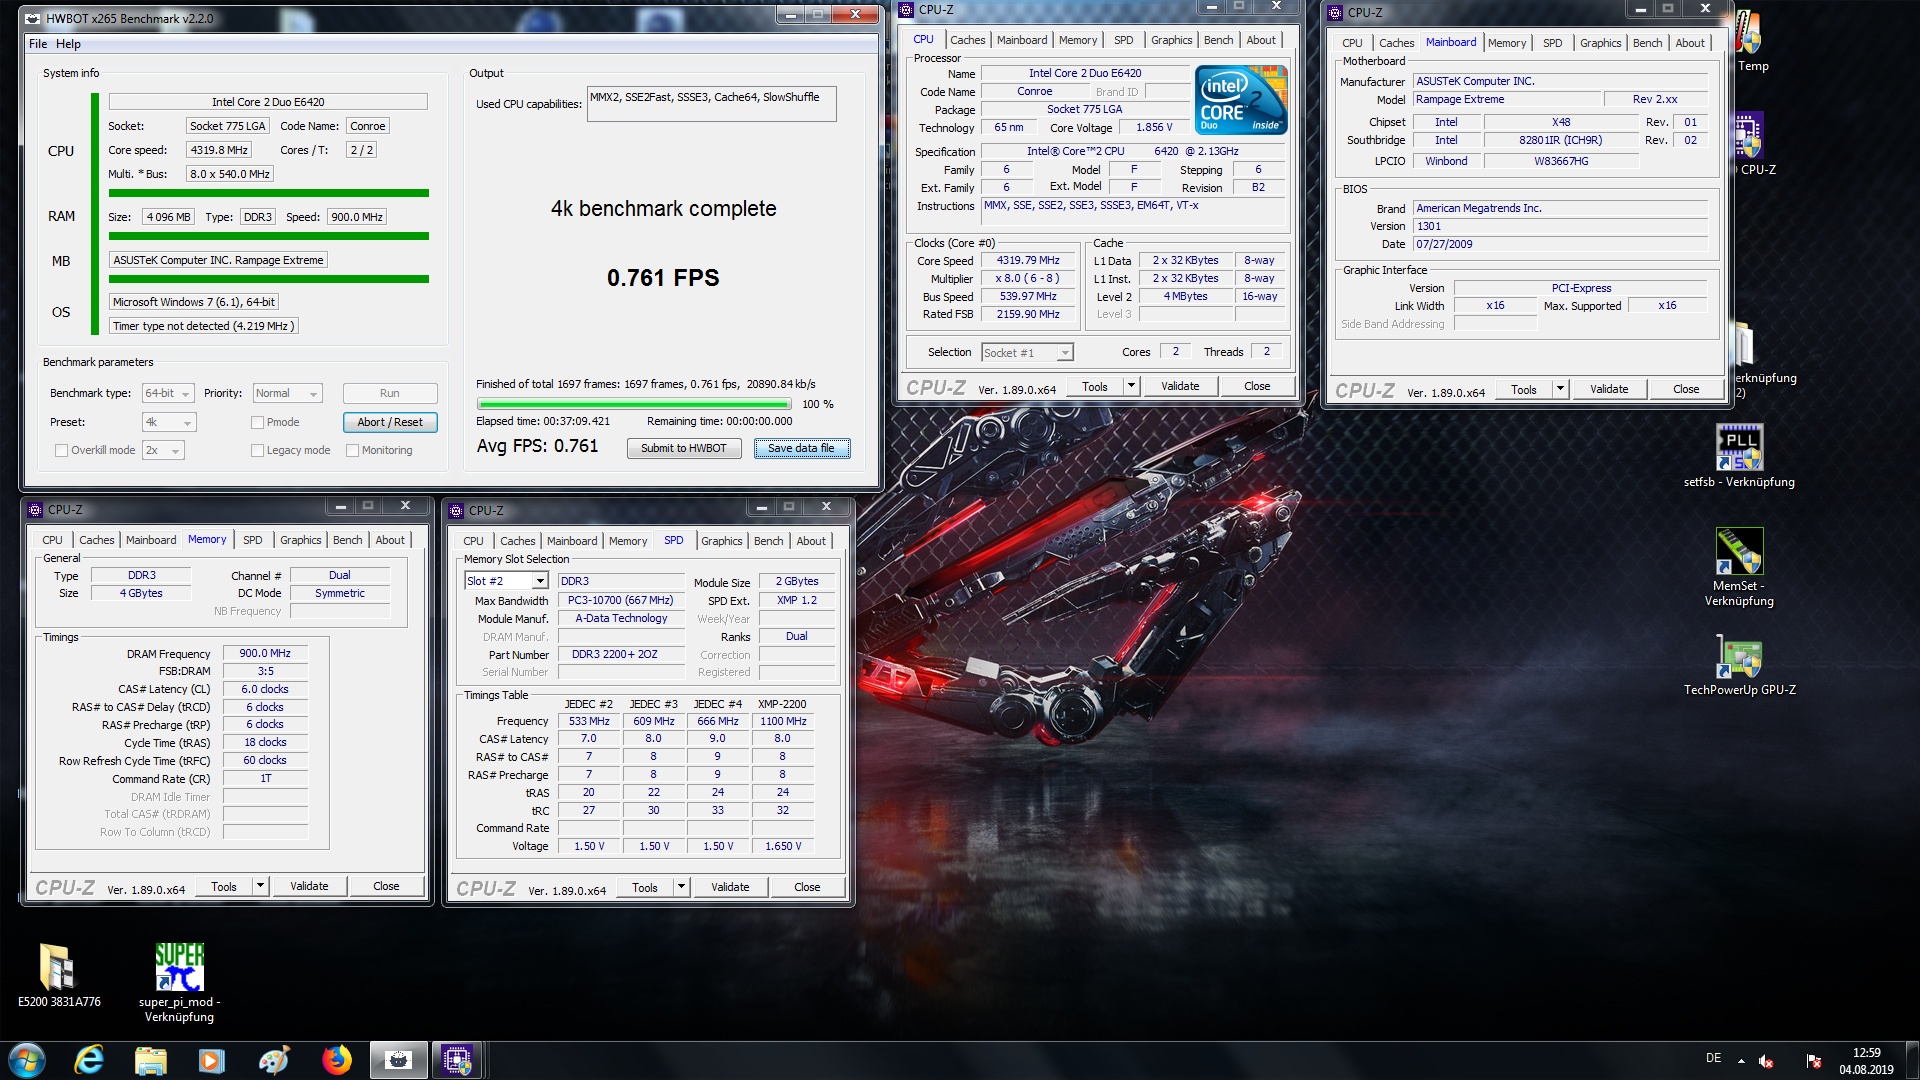Click Validate in CPU-Z CPU window
Viewport: 1920px width, 1080px height.
pos(1180,387)
